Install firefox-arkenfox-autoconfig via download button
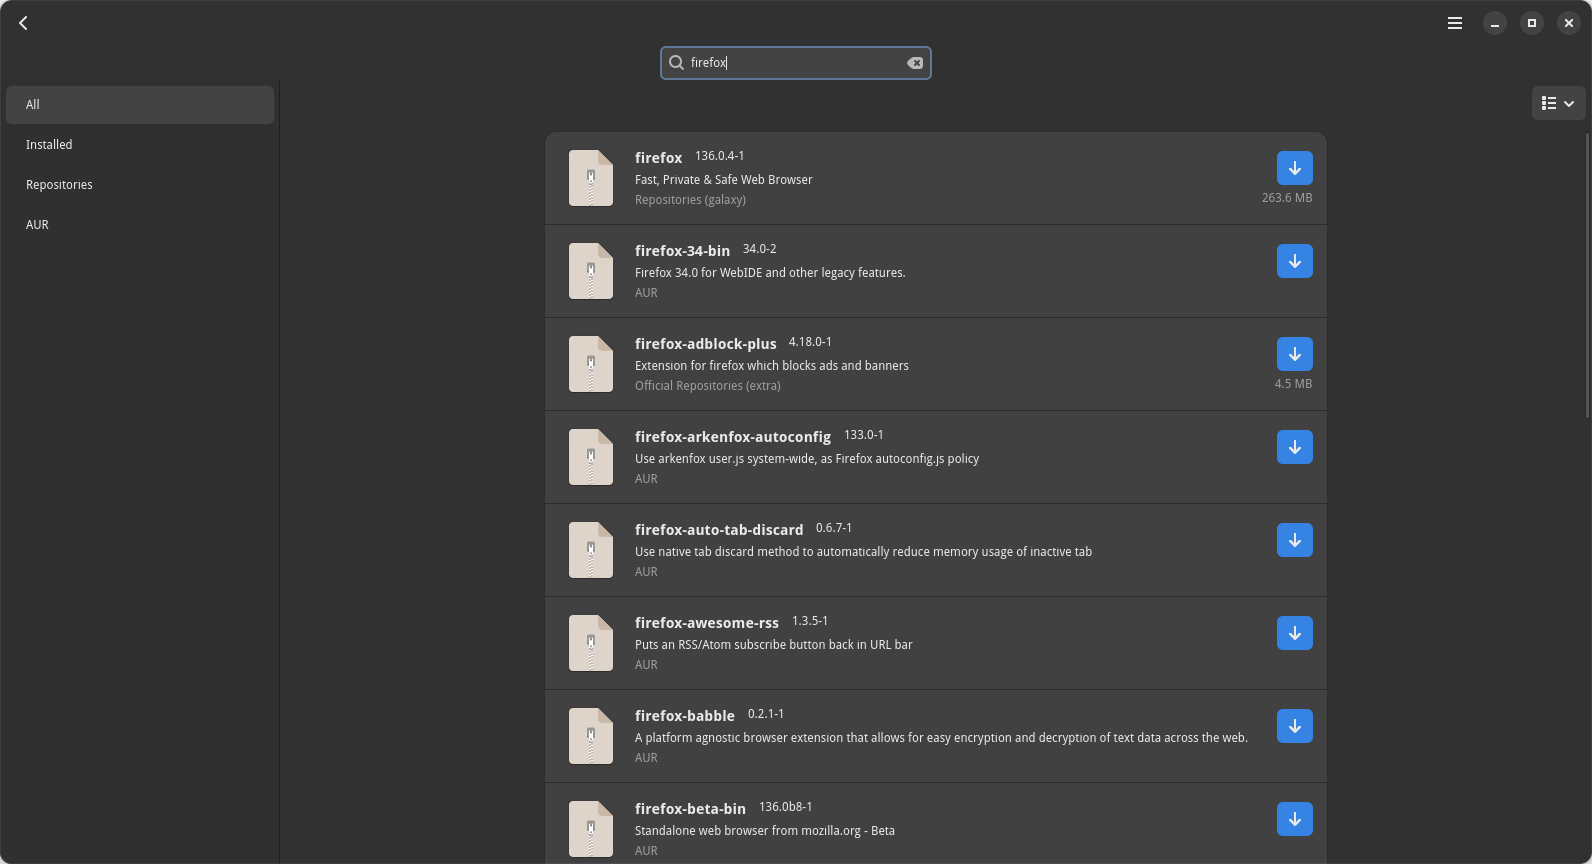Viewport: 1592px width, 864px height. [1295, 447]
